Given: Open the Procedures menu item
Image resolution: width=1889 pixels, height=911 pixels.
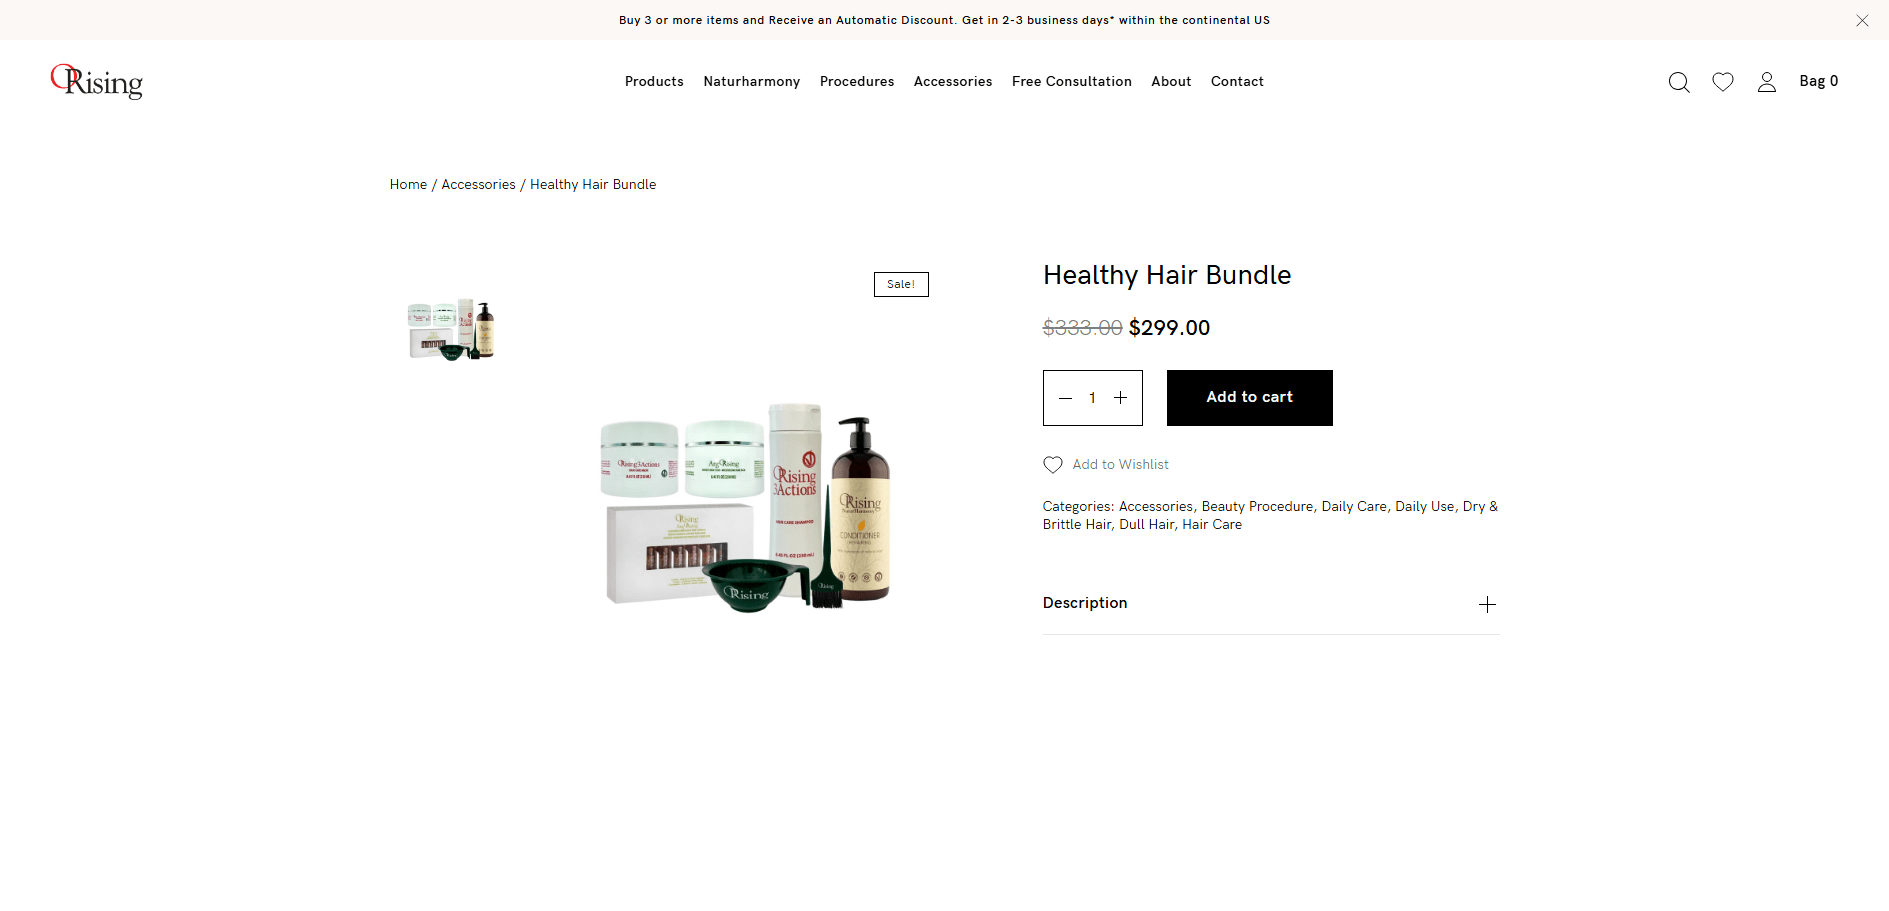Looking at the screenshot, I should 857,82.
